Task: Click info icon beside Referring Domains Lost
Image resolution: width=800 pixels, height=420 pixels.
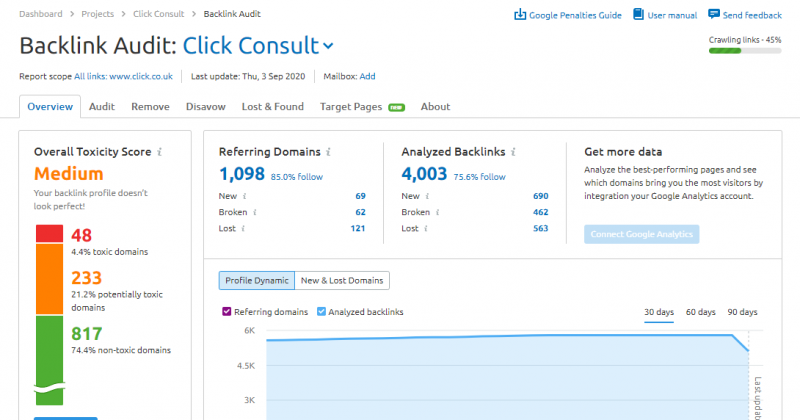Action: point(243,229)
